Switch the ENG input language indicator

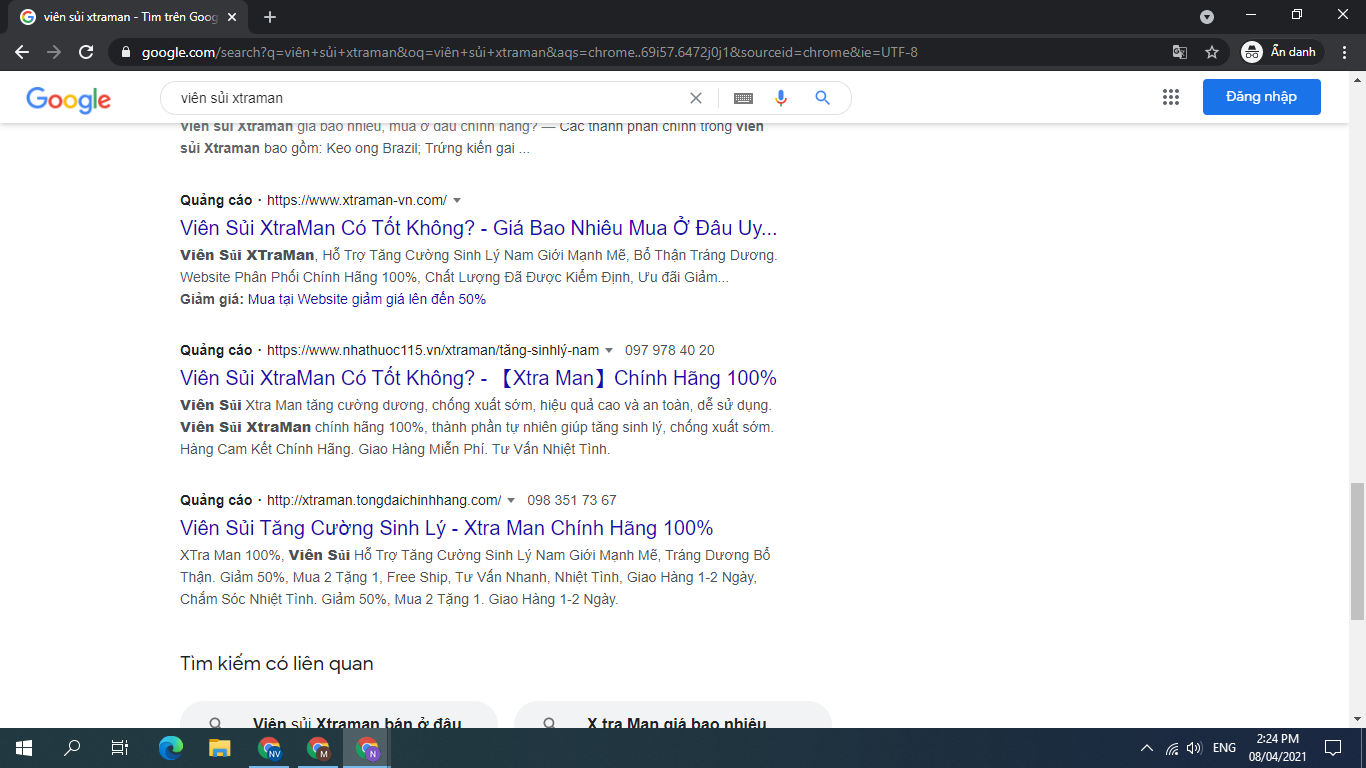pyautogui.click(x=1224, y=748)
